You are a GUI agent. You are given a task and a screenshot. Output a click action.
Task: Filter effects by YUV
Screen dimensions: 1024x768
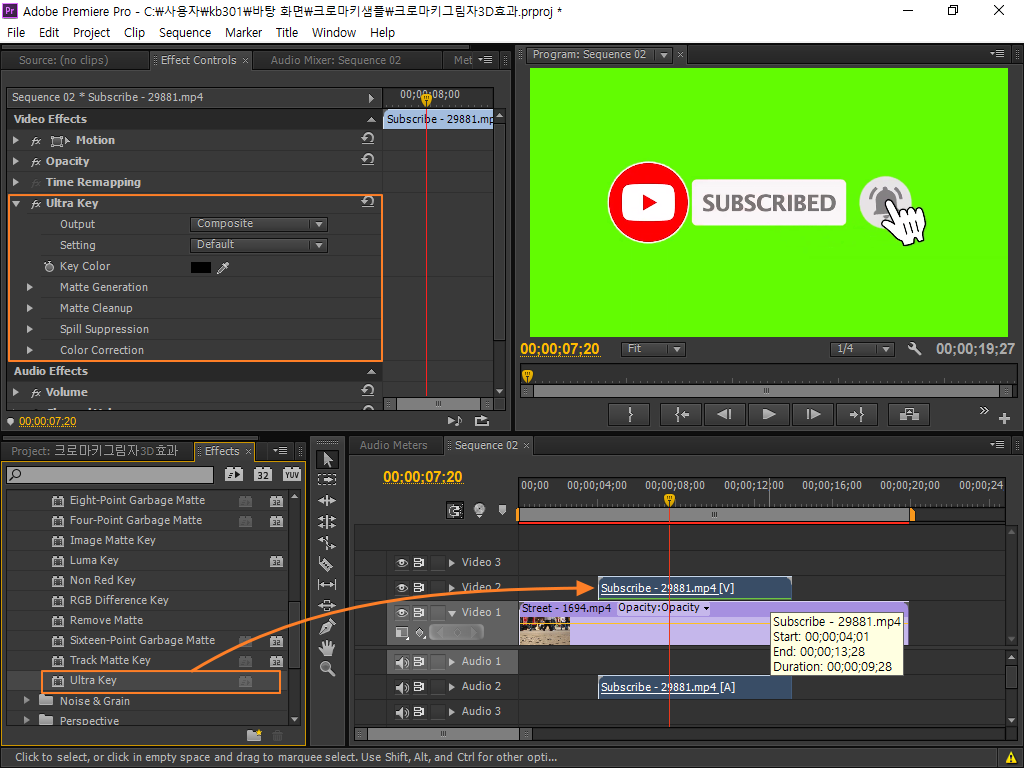point(292,475)
